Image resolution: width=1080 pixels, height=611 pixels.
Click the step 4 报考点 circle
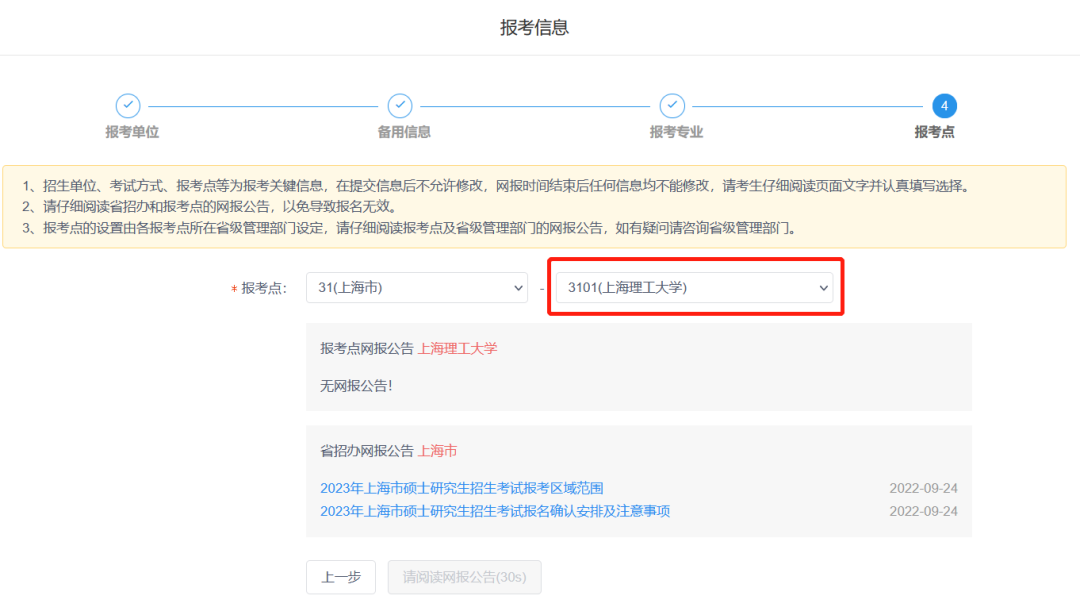pos(944,106)
